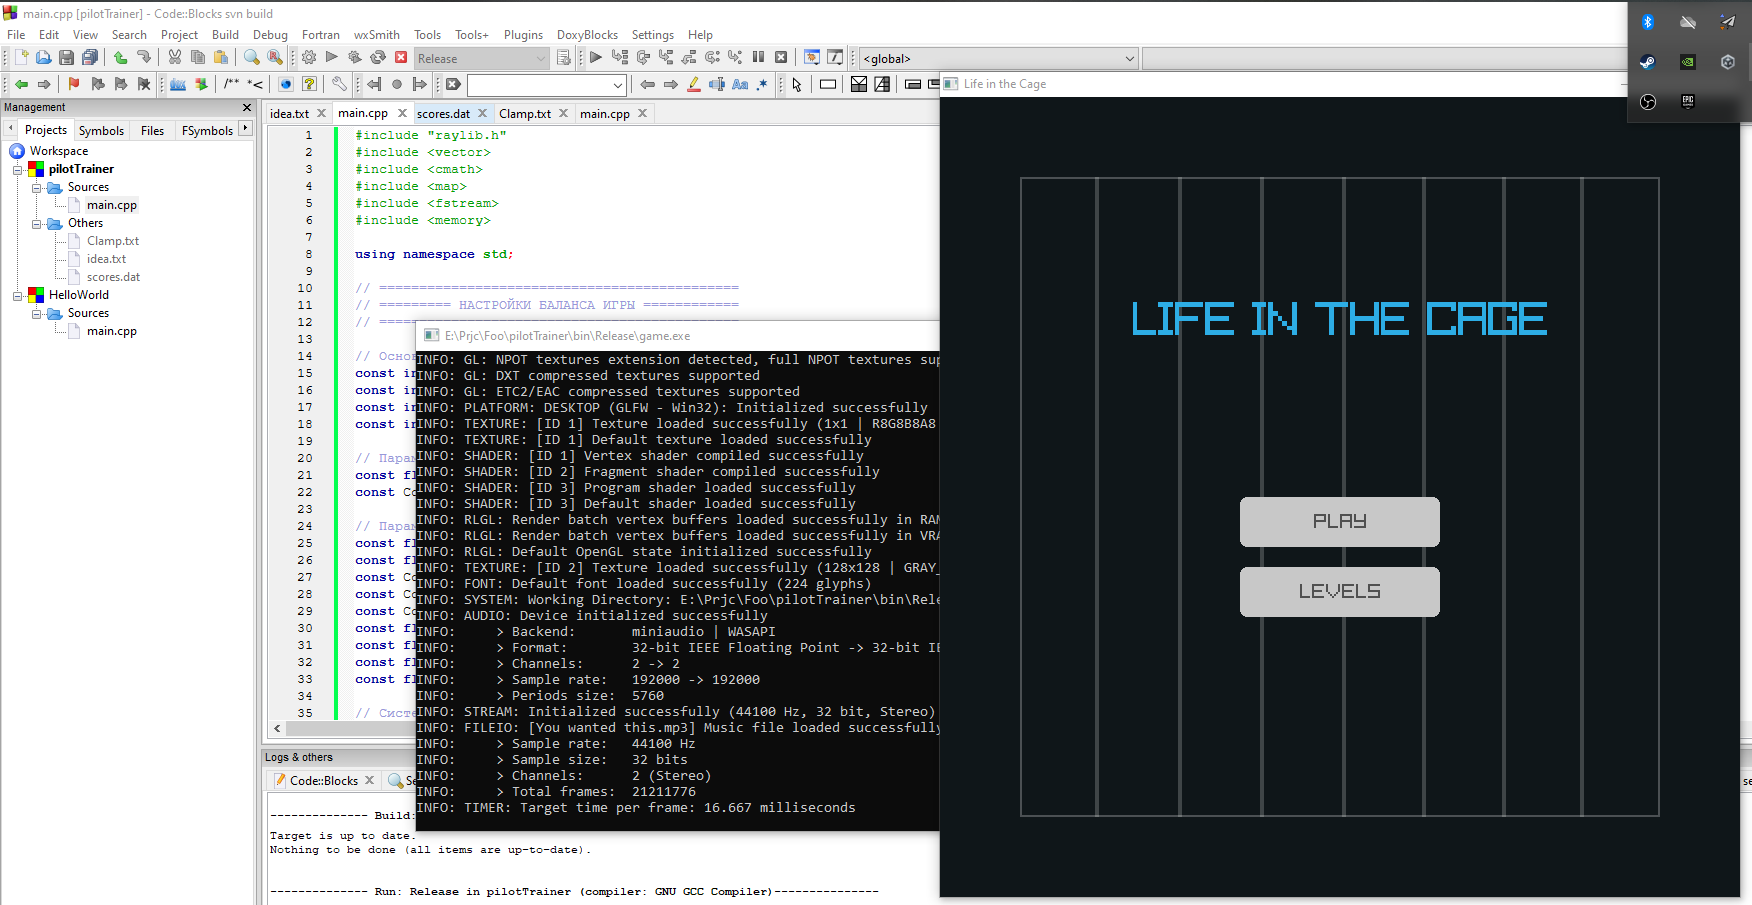
Task: Redo the last undone edit
Action: (x=143, y=58)
